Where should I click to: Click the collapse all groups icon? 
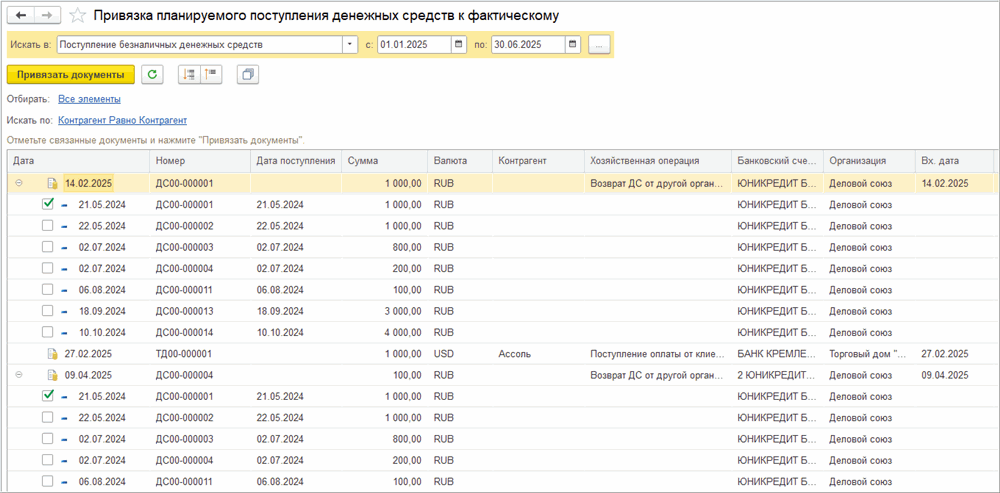click(x=210, y=74)
